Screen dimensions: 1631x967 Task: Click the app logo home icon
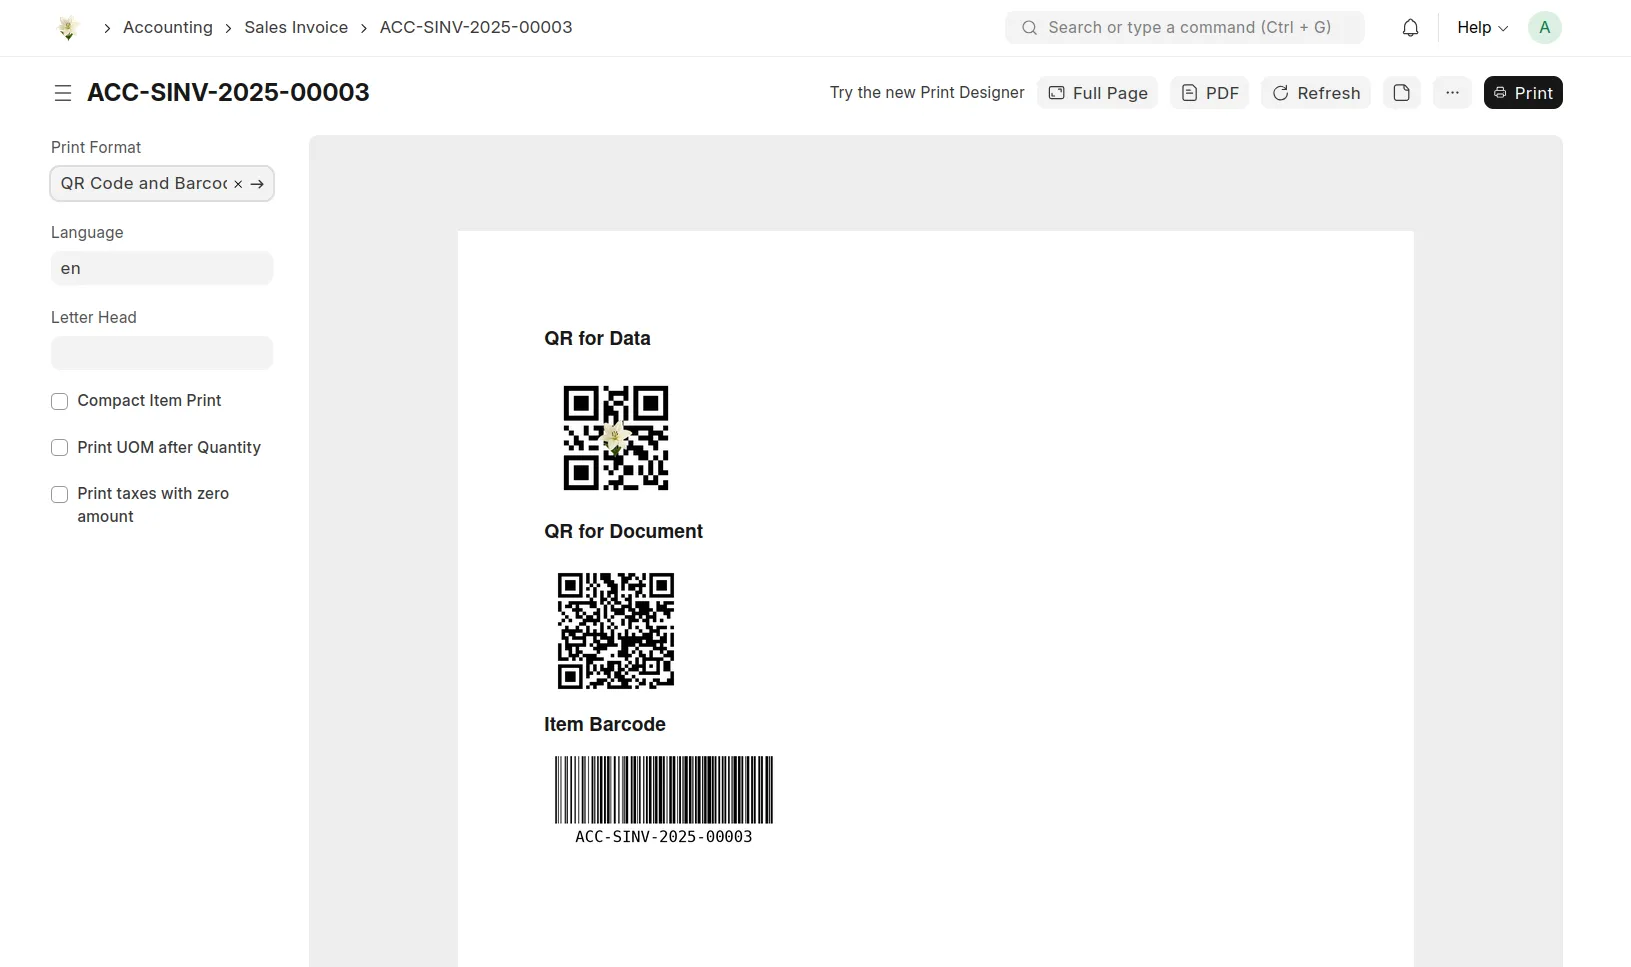[68, 28]
